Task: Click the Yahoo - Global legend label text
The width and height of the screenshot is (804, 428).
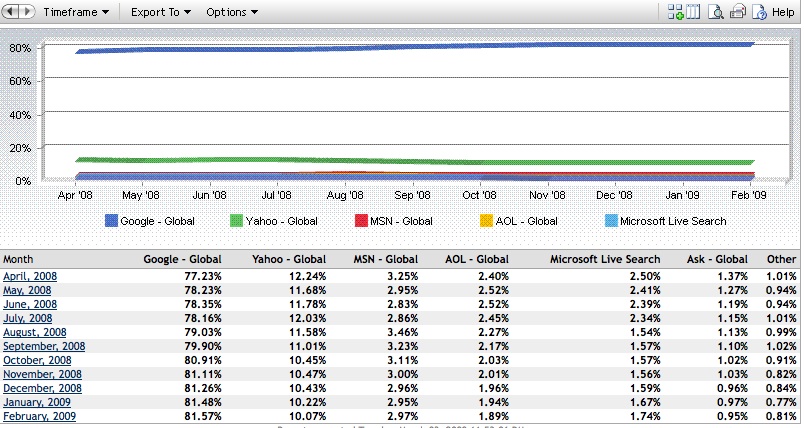Action: [282, 221]
